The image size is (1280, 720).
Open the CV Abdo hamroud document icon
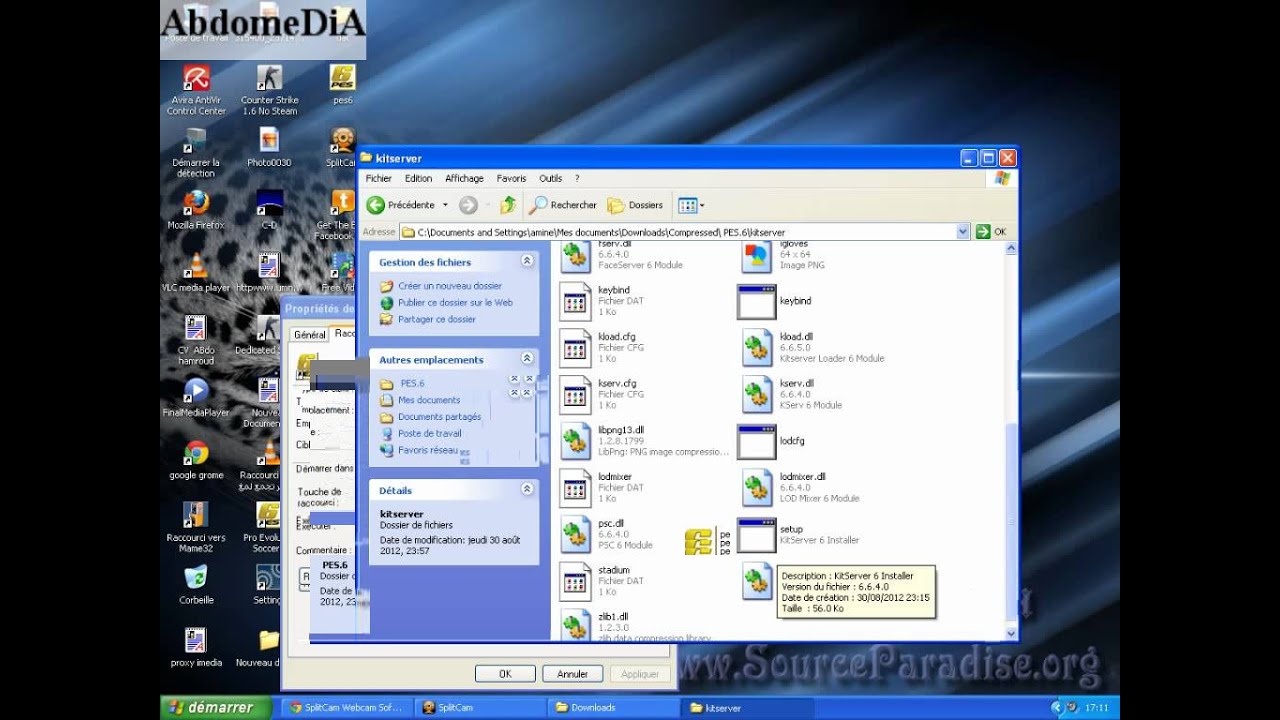point(196,339)
